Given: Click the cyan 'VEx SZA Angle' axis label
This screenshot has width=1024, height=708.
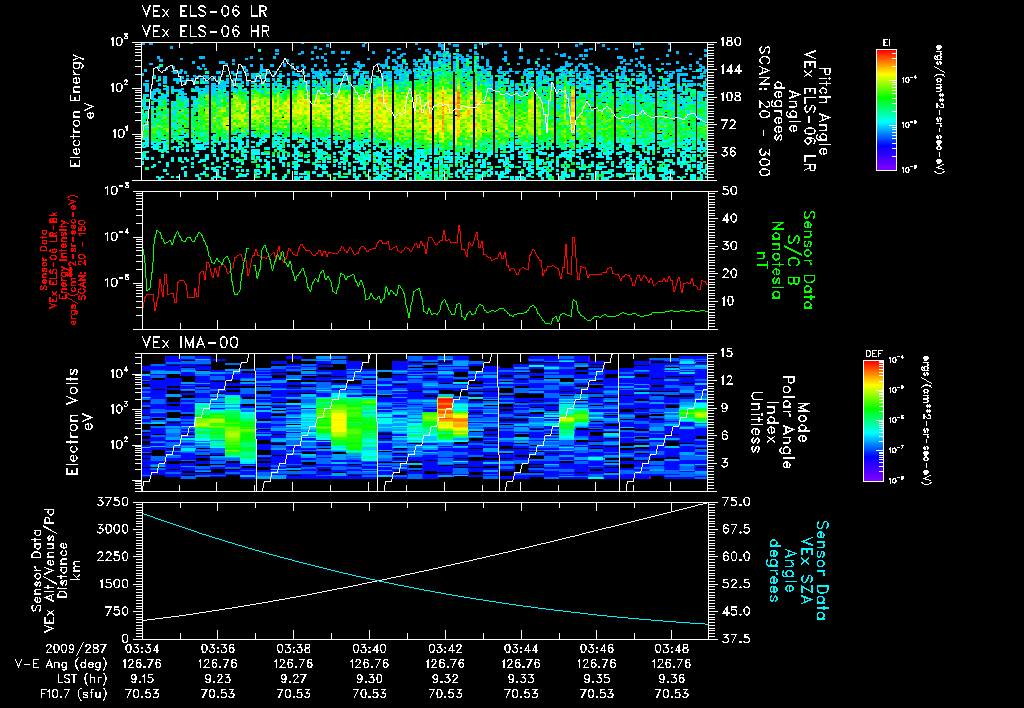Looking at the screenshot, I should click(797, 570).
